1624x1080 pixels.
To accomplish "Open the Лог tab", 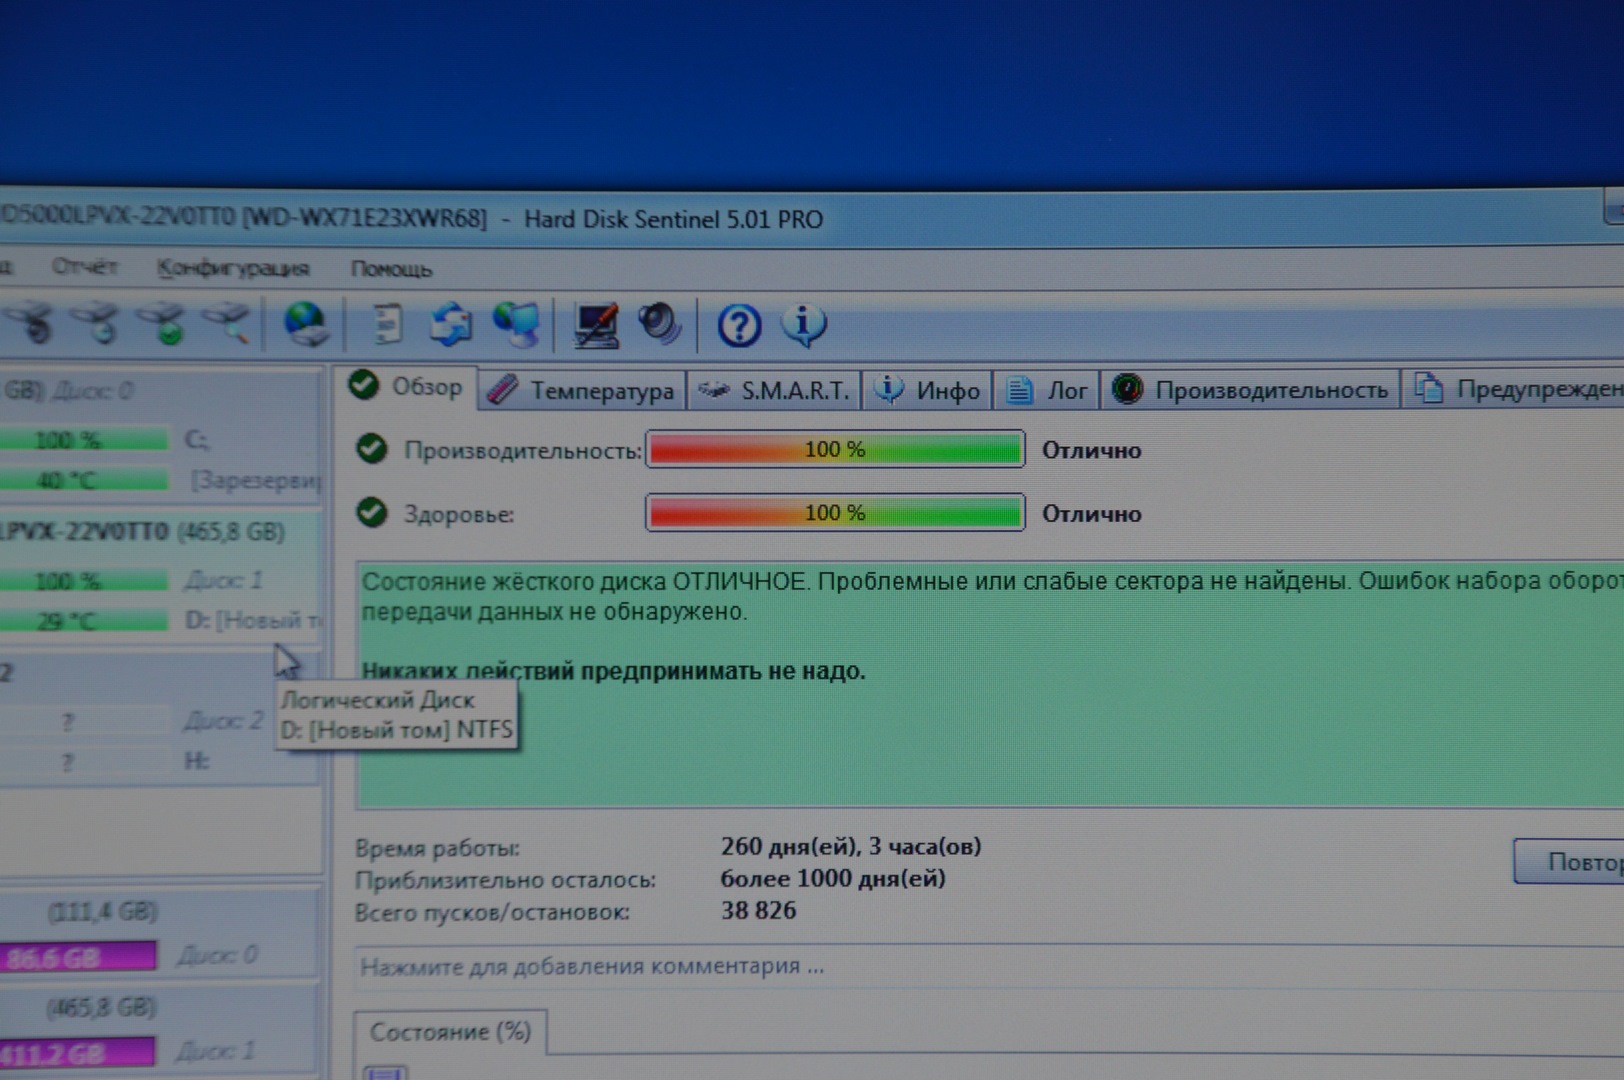I will [1047, 390].
